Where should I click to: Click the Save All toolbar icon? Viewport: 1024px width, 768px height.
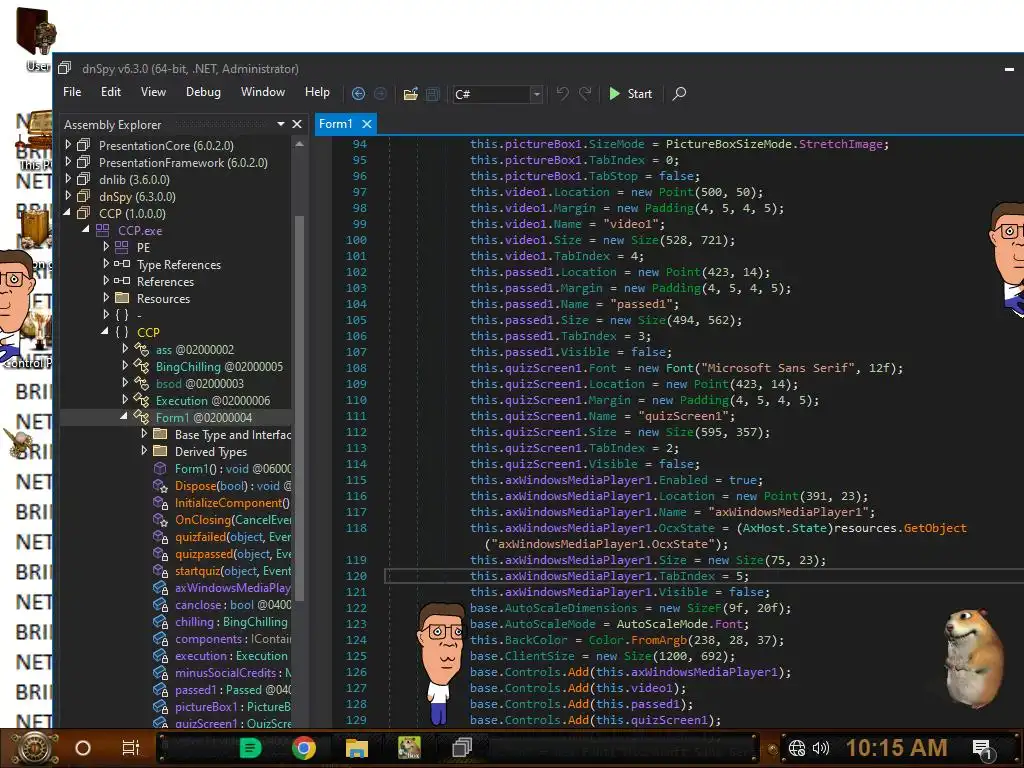[432, 93]
